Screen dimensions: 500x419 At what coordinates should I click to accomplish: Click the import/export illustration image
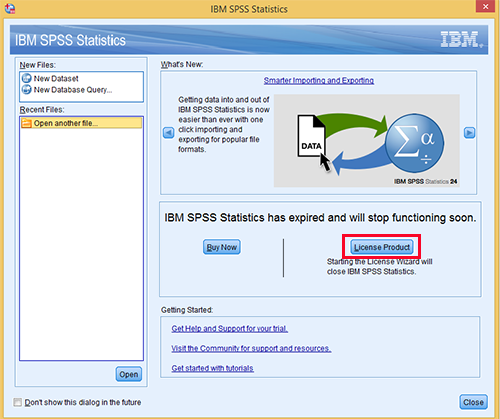click(x=367, y=141)
